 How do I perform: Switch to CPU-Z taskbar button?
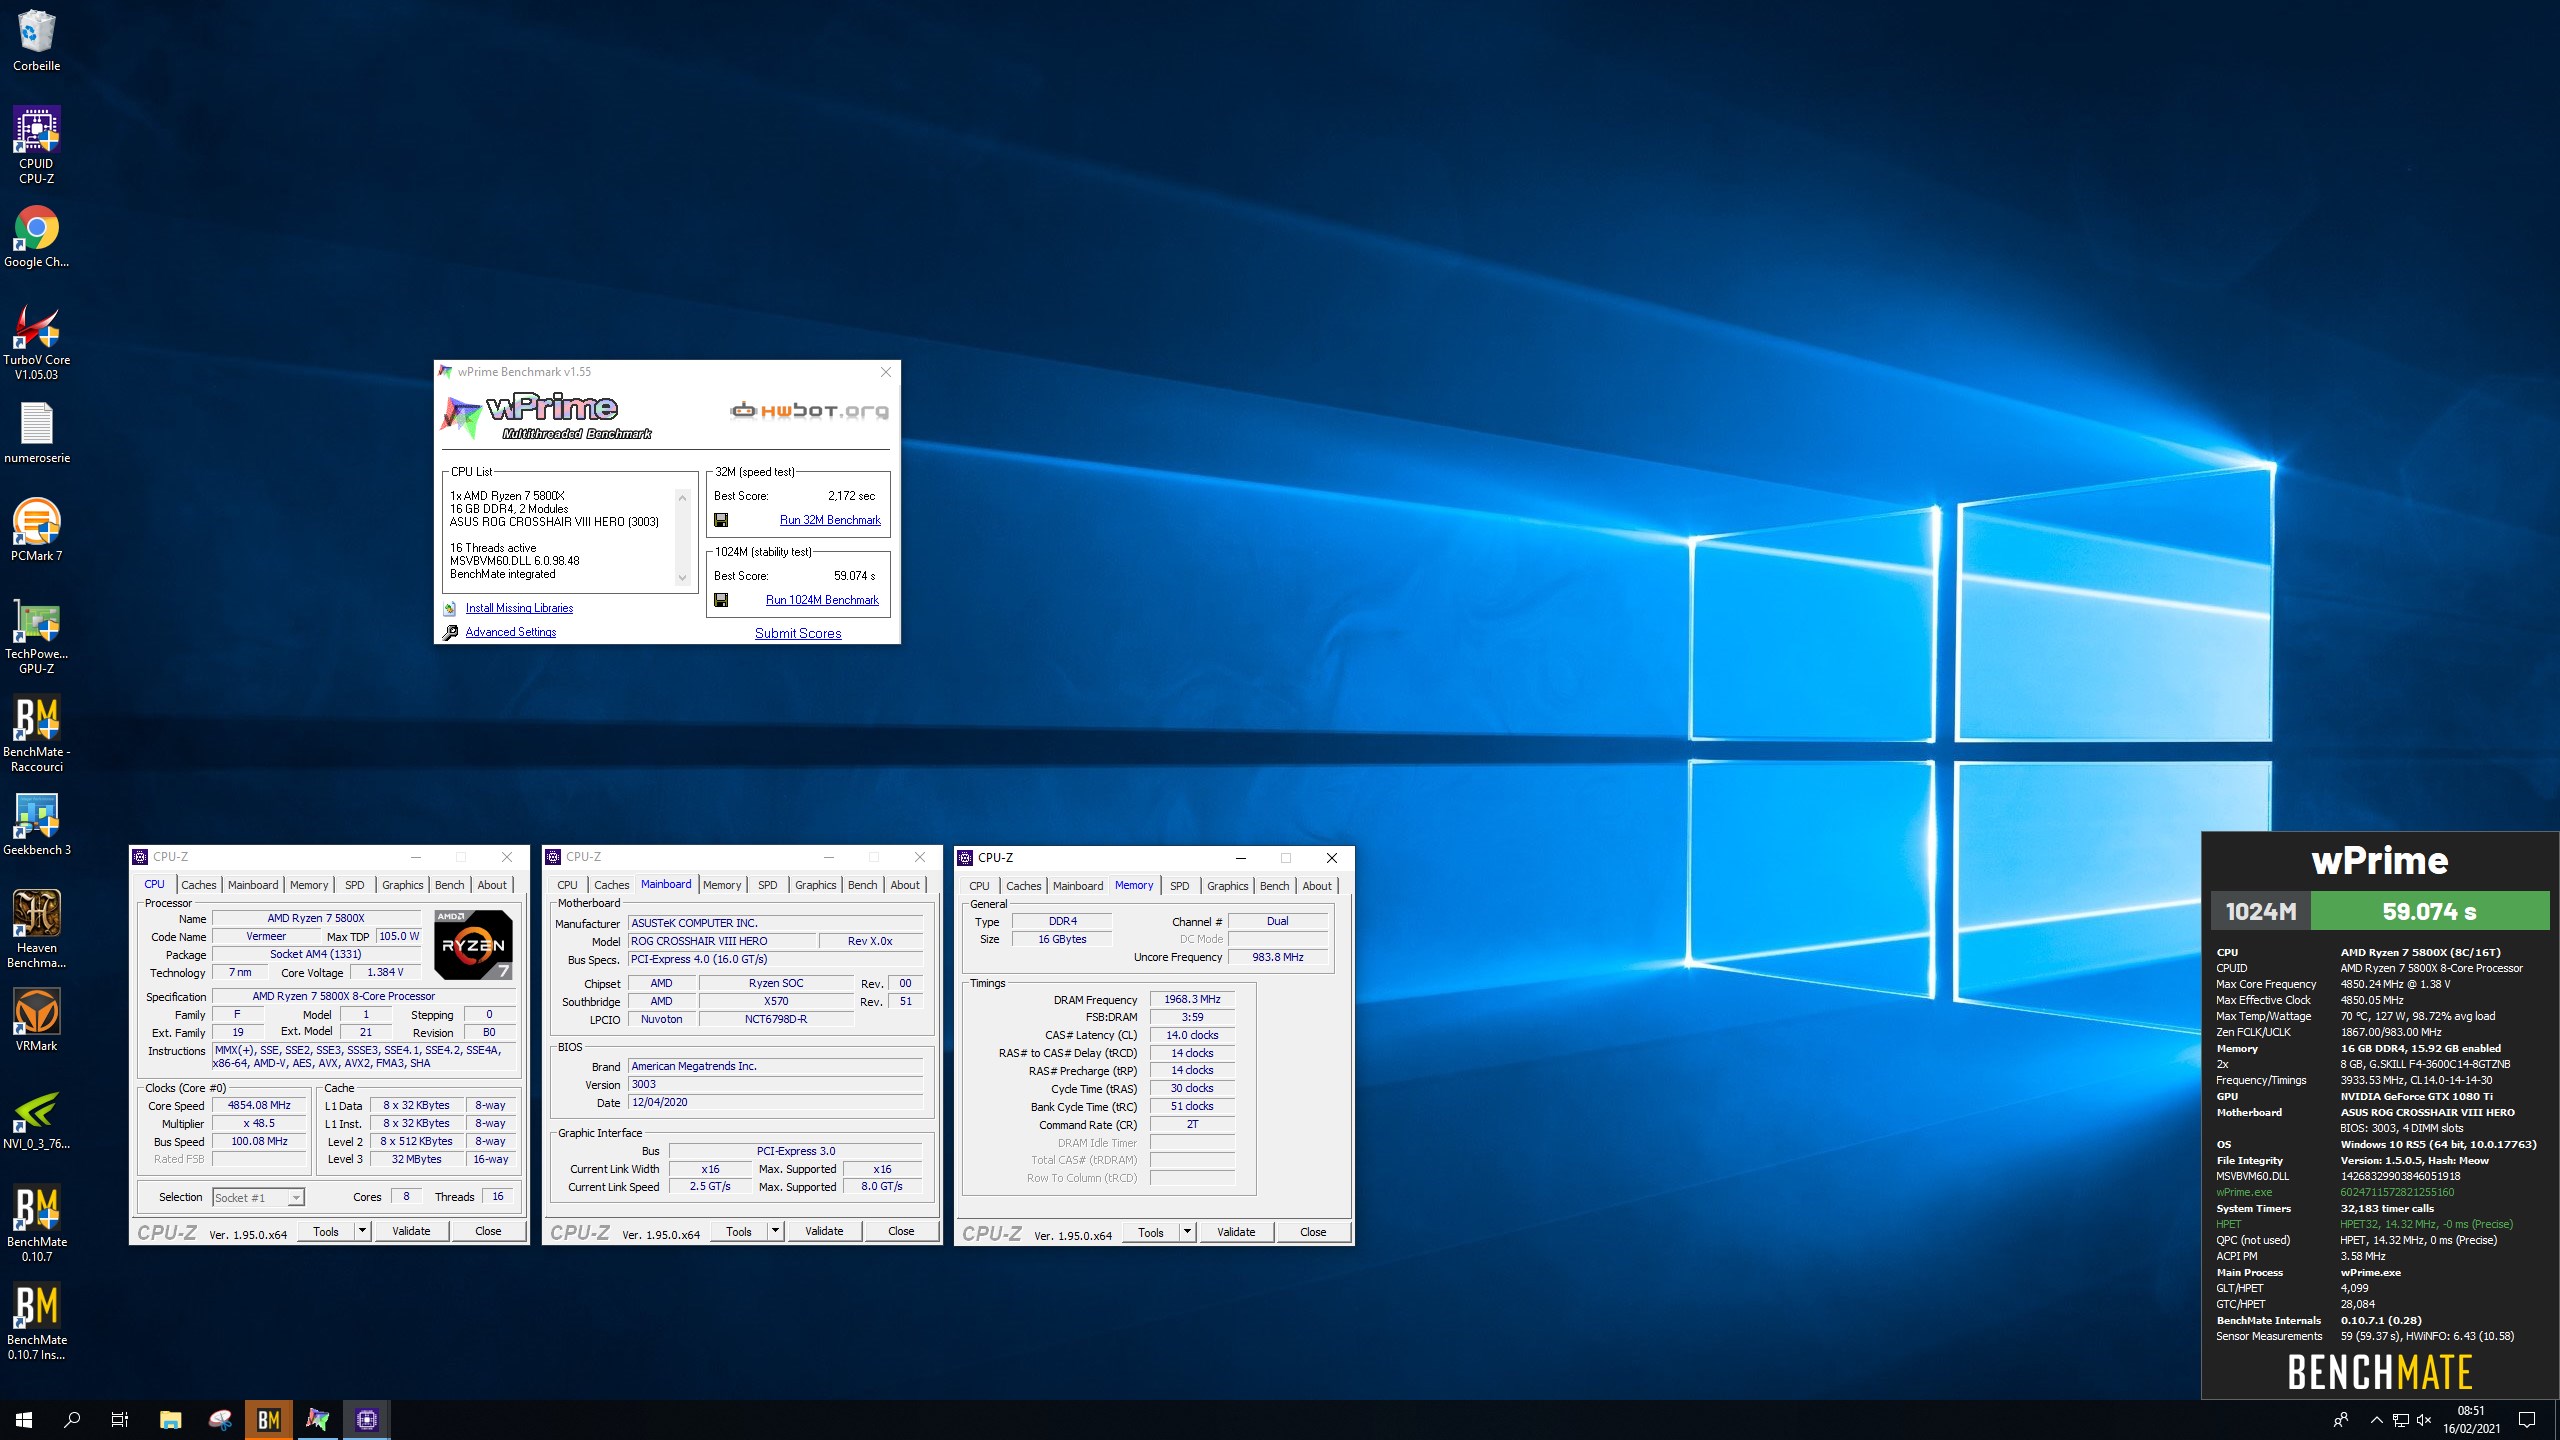tap(367, 1420)
